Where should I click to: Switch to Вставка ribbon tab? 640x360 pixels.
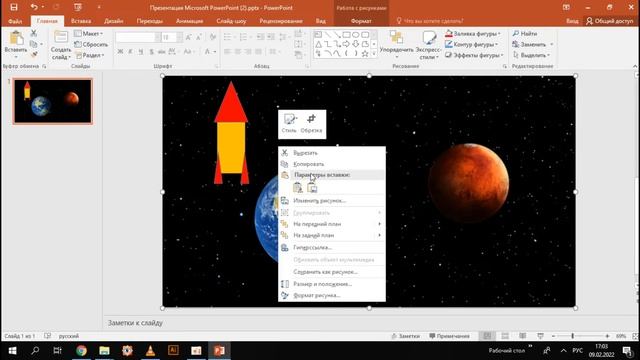(81, 21)
